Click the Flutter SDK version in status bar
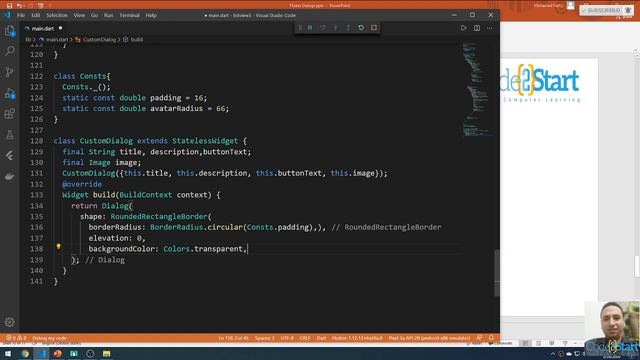Viewport: 640px width, 360px height. (357, 338)
